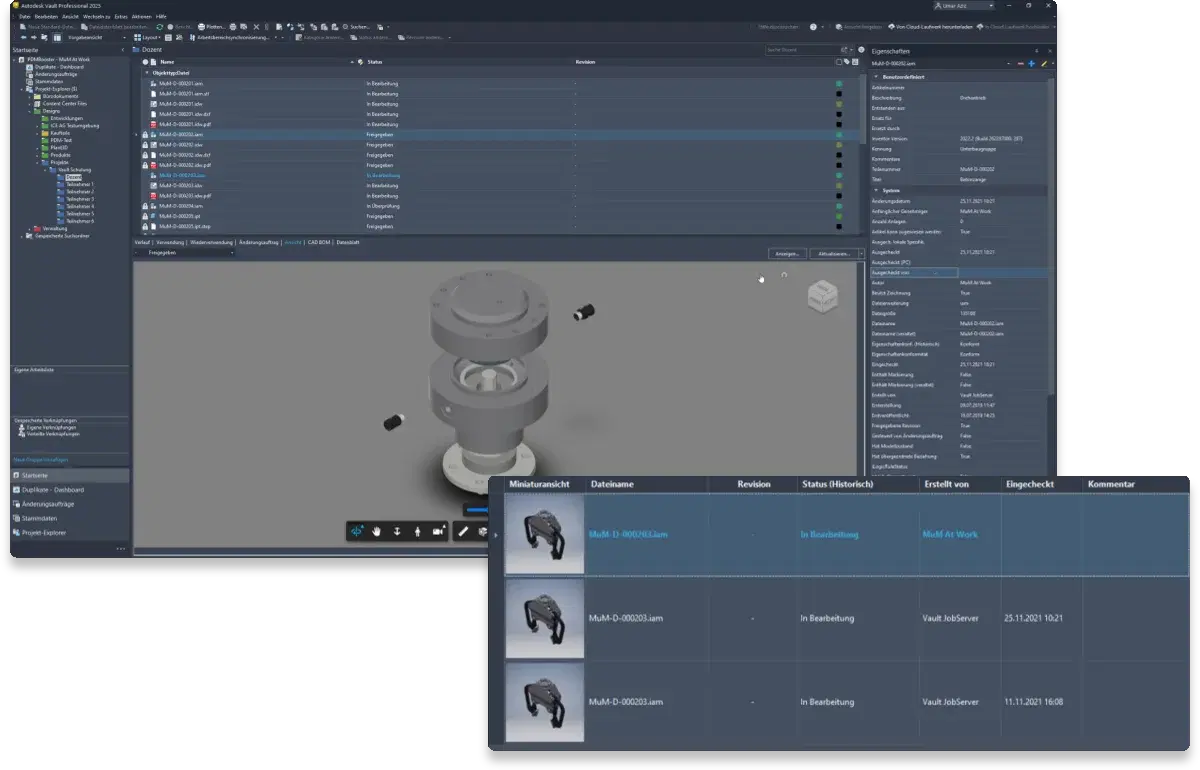The width and height of the screenshot is (1200, 770).
Task: Select PDMBooster - MuM At Work root node
Action: (58, 59)
